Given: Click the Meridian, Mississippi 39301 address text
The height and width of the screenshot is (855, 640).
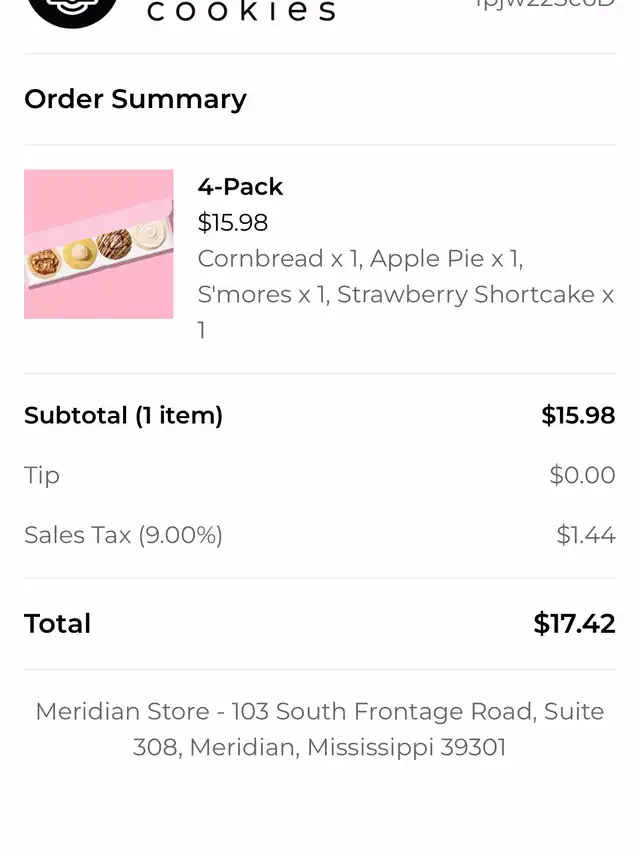Looking at the screenshot, I should pyautogui.click(x=348, y=748).
